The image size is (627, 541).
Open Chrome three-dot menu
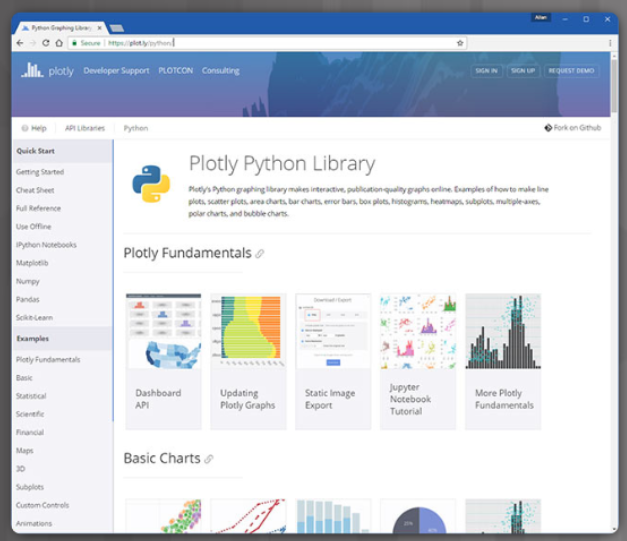610,43
